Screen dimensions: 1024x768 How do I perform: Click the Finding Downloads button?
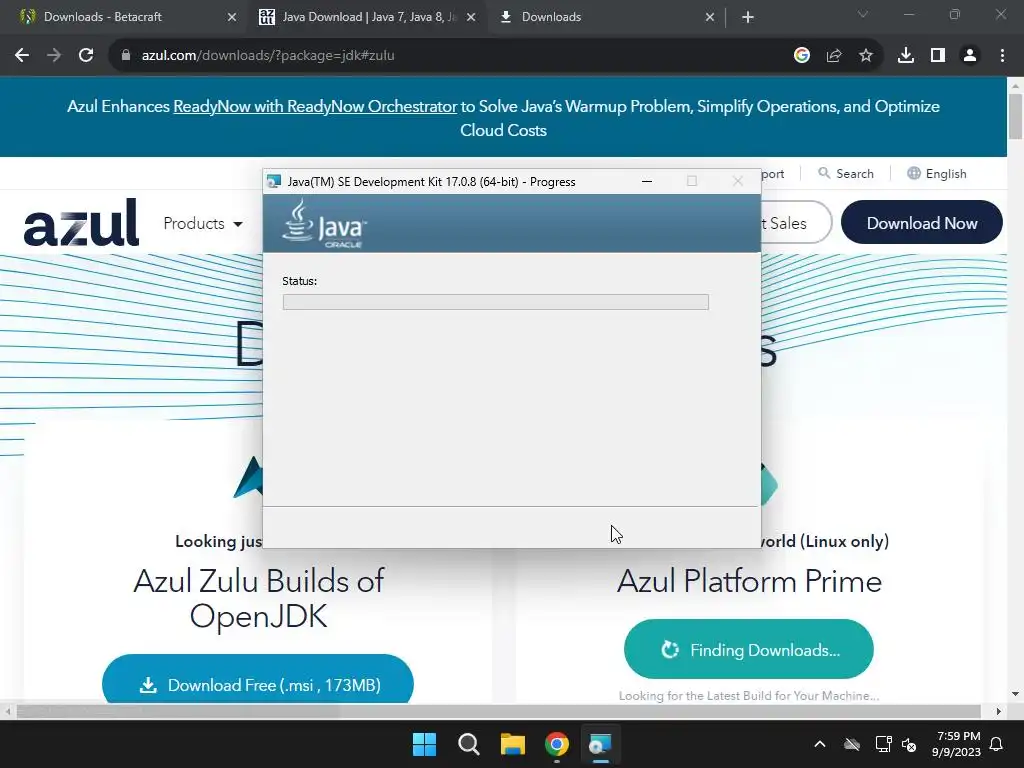pos(748,649)
